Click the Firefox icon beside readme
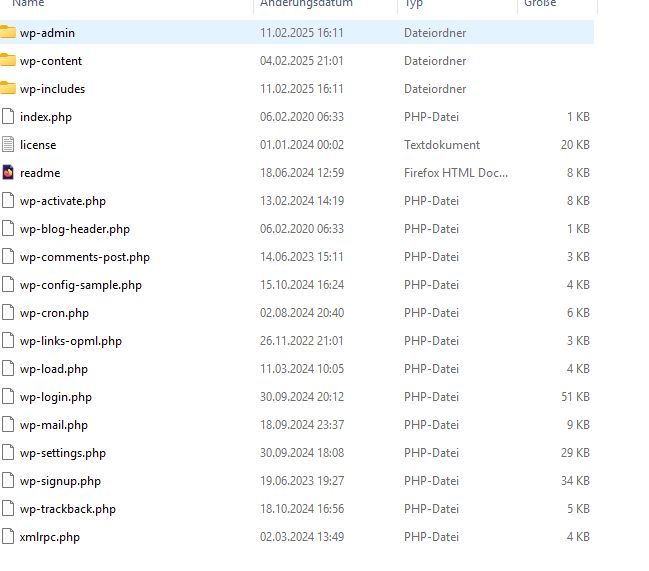Image resolution: width=649 pixels, height=571 pixels. click(x=9, y=173)
